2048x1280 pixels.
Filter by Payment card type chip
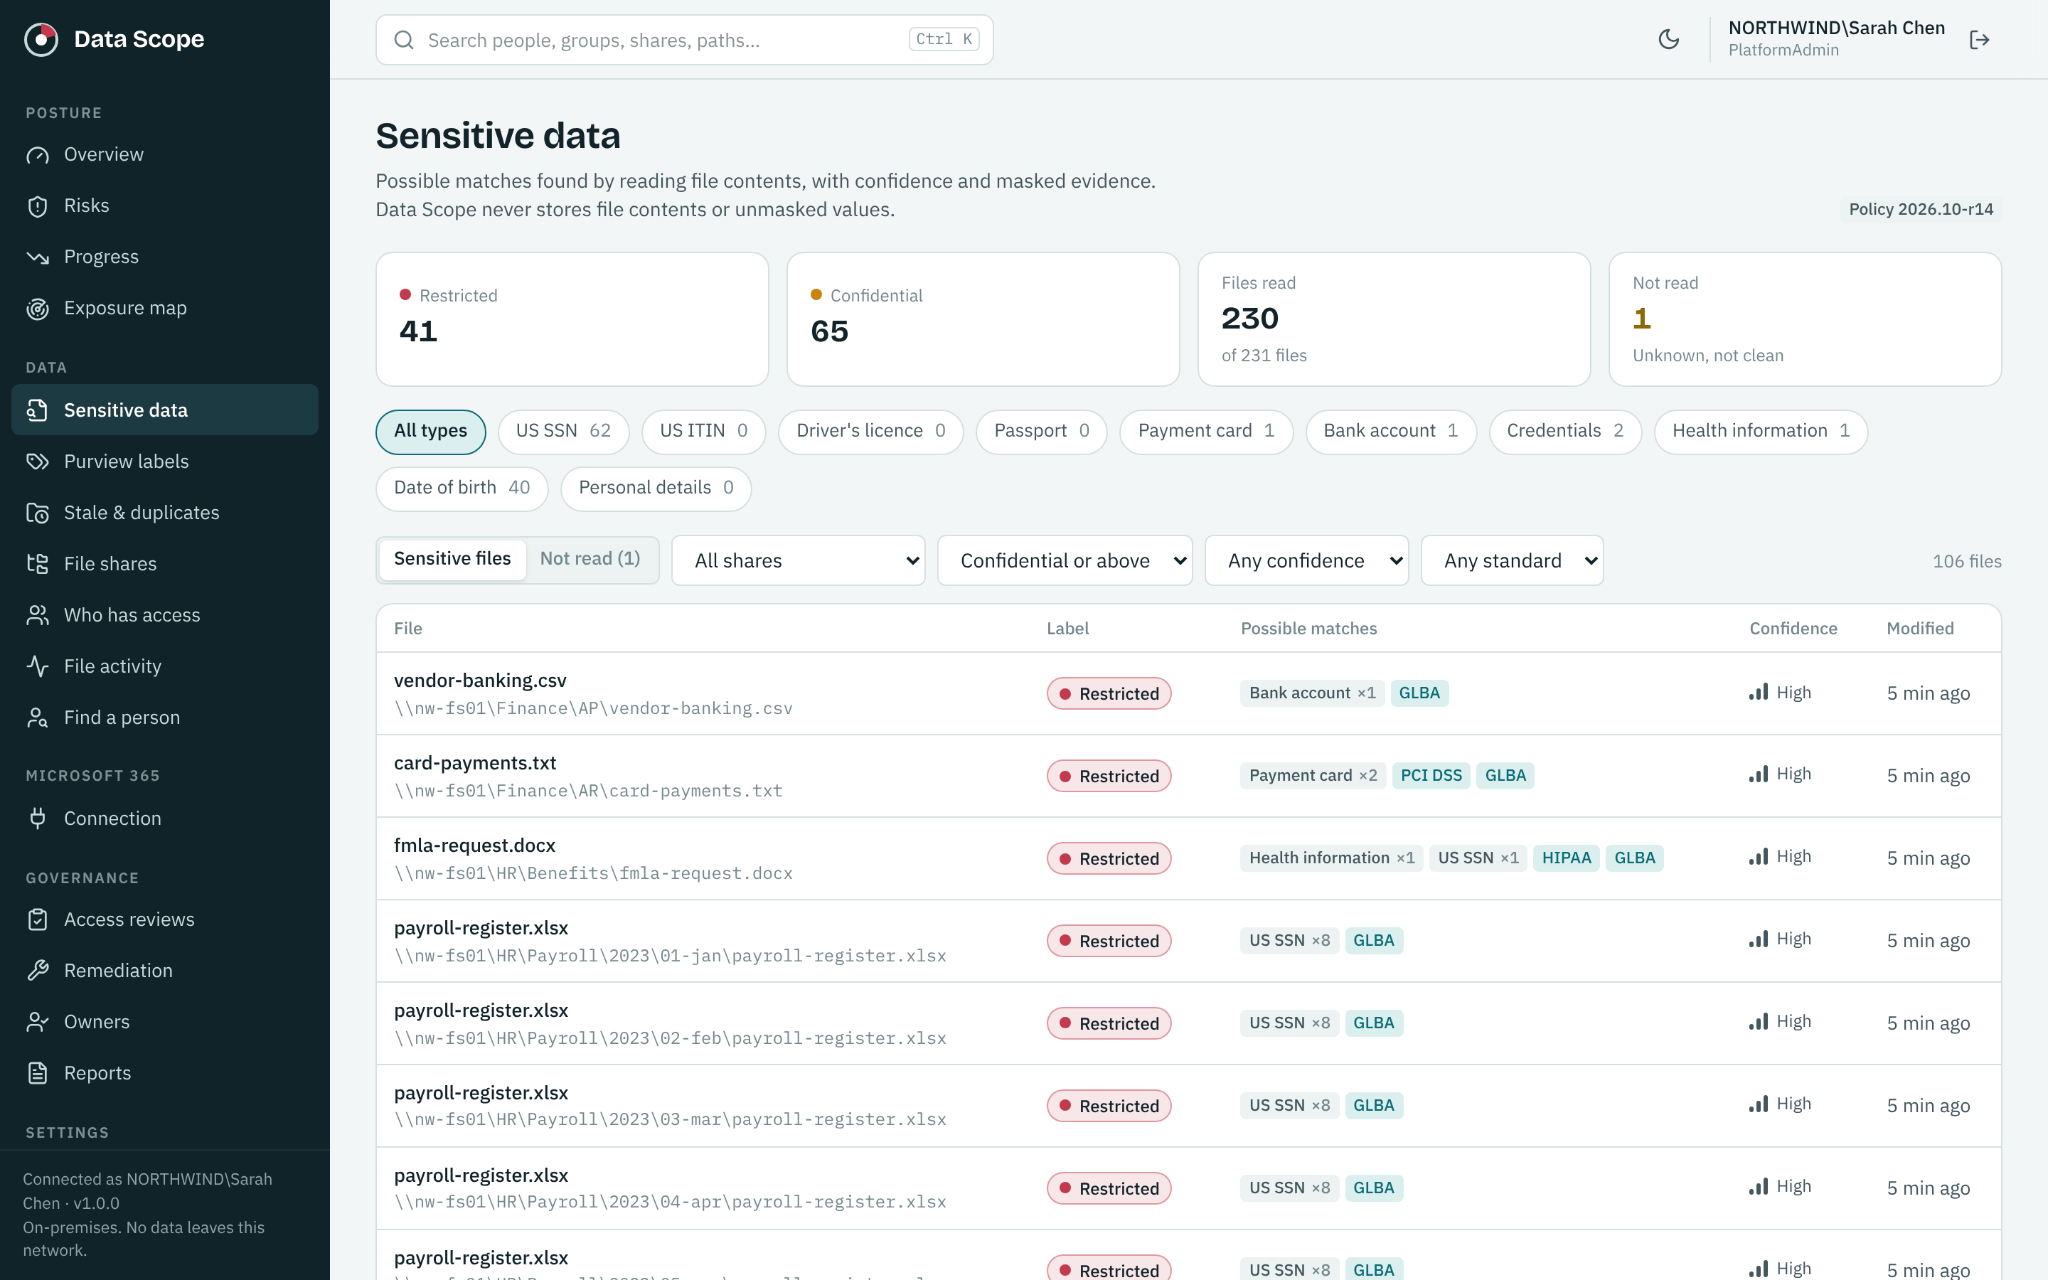point(1206,431)
